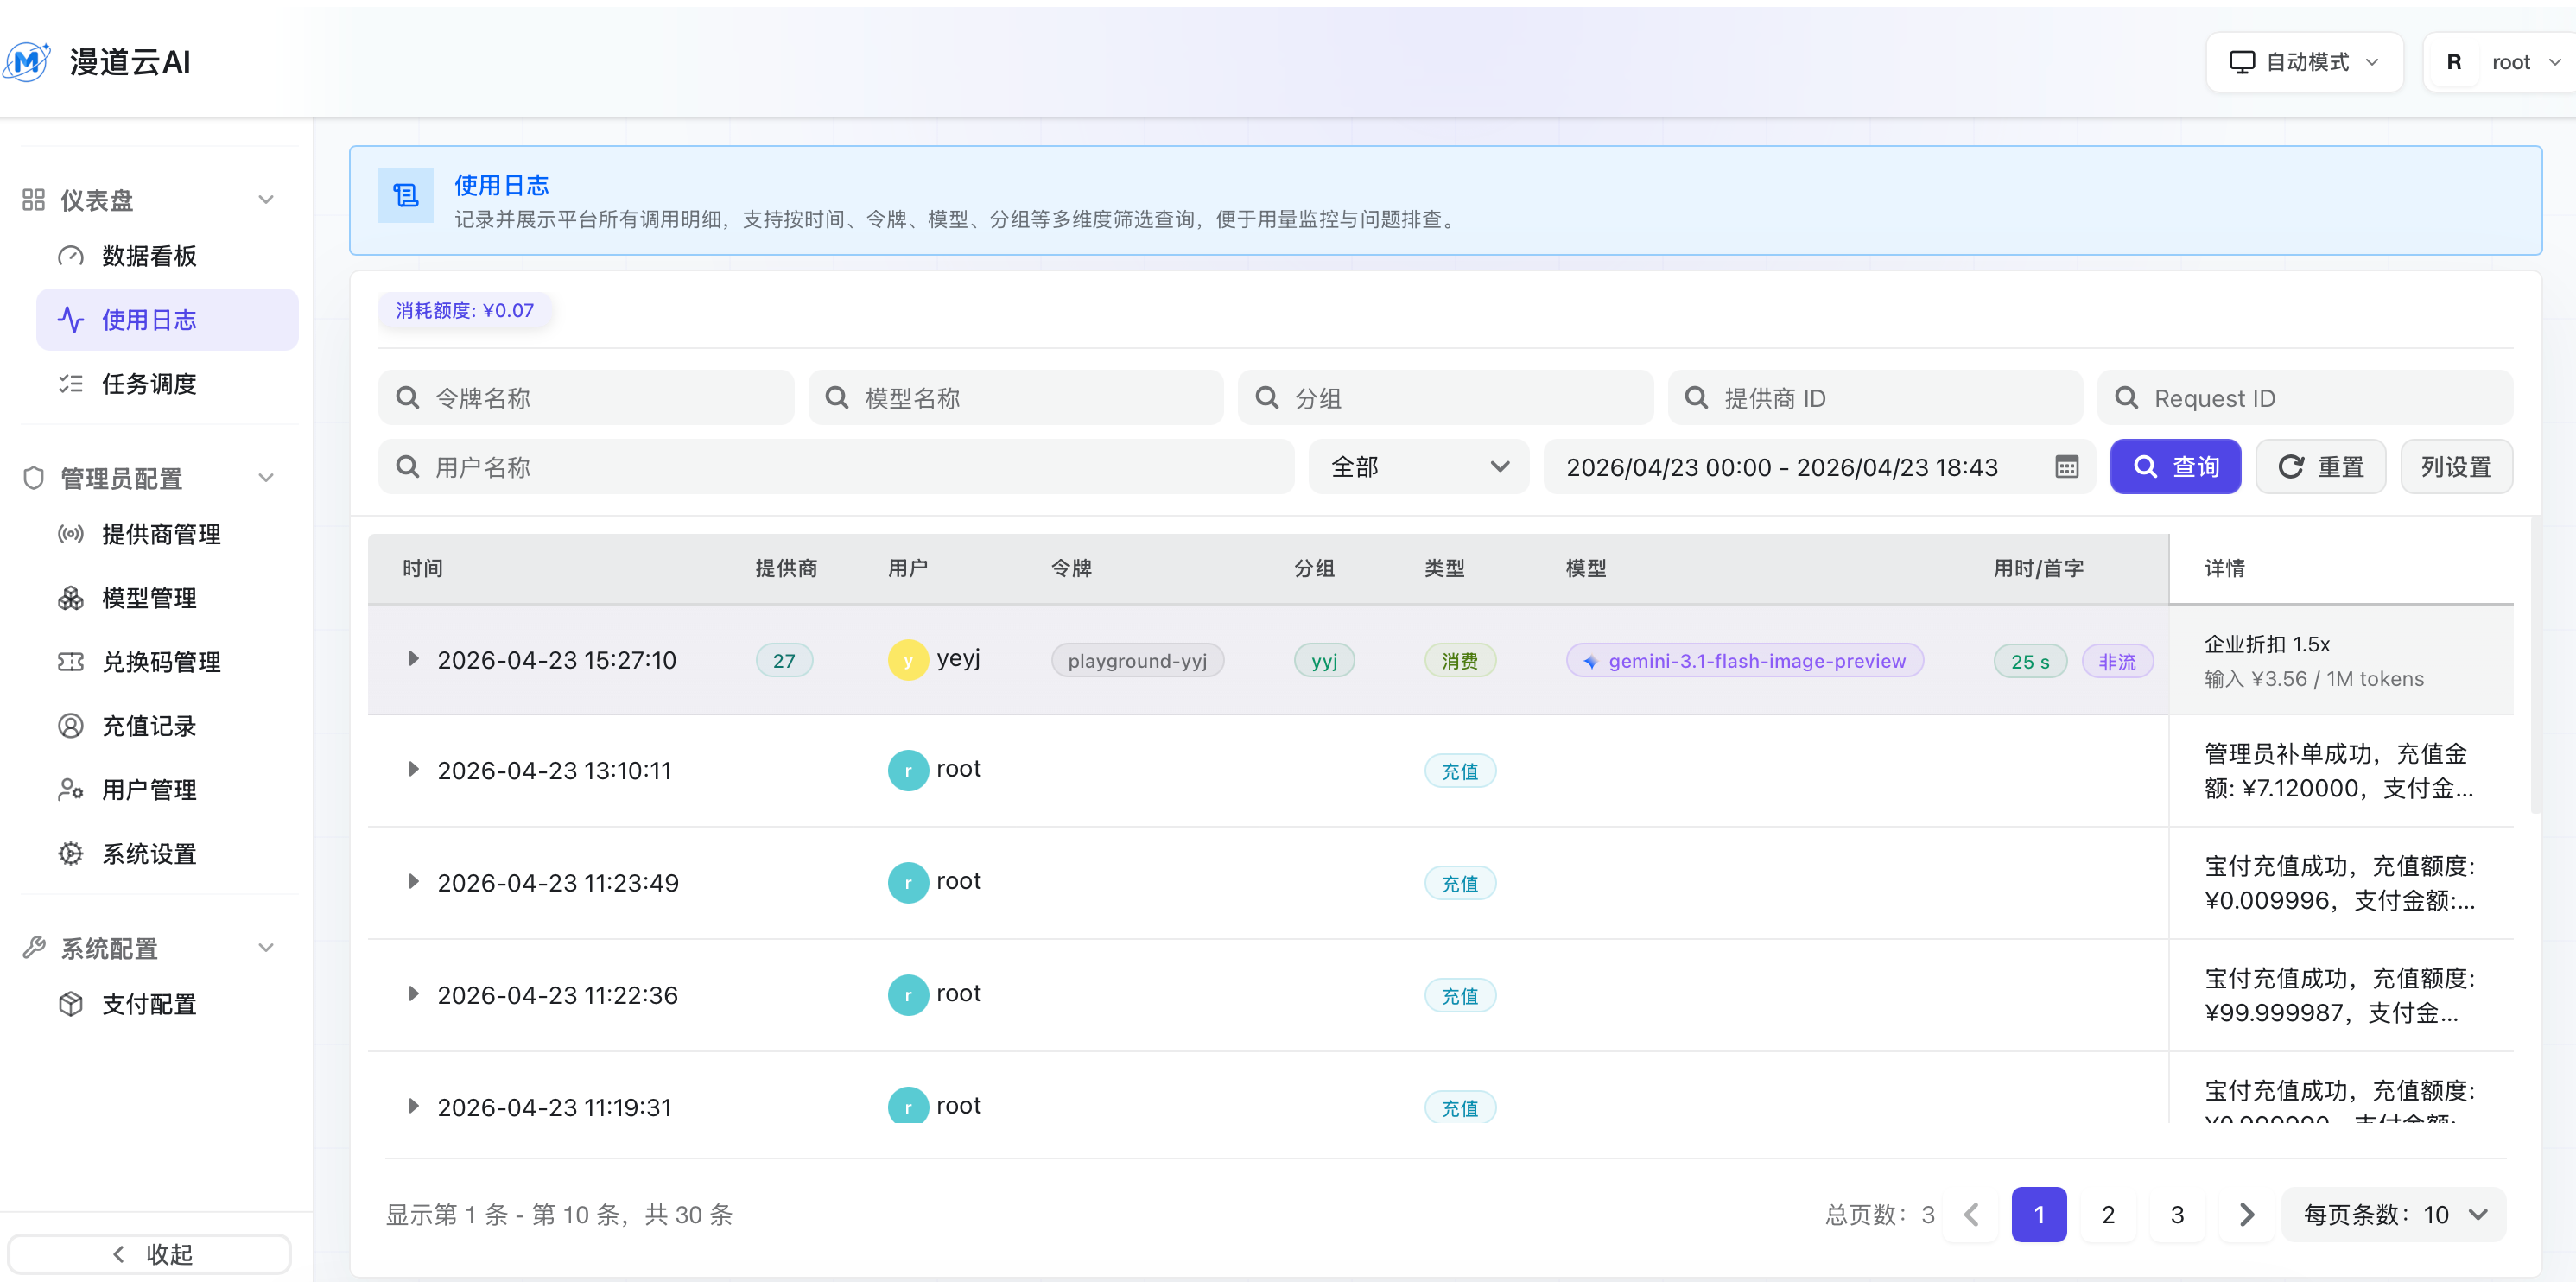Go to previous page arrow
2576x1282 pixels.
[x=1971, y=1215]
